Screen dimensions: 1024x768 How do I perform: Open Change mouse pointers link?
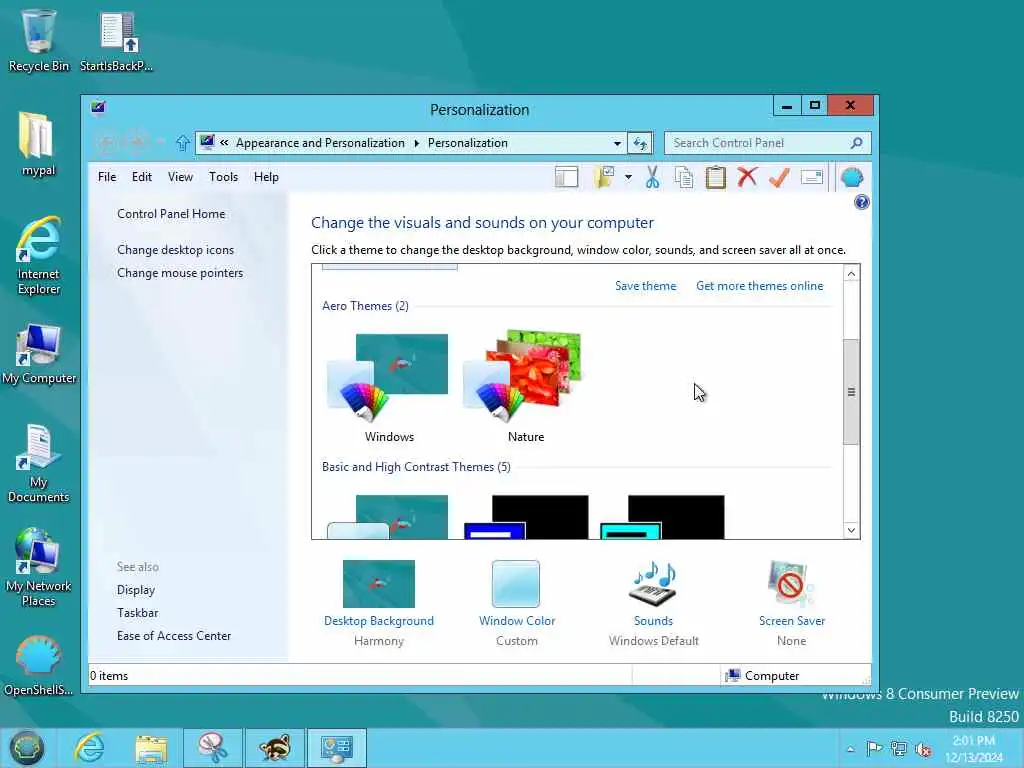(x=180, y=273)
